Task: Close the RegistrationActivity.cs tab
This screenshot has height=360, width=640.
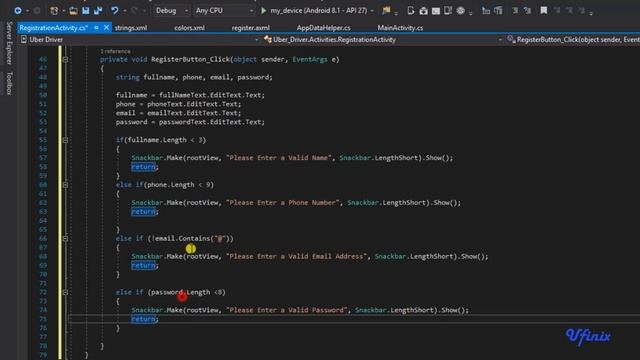Action: point(107,27)
